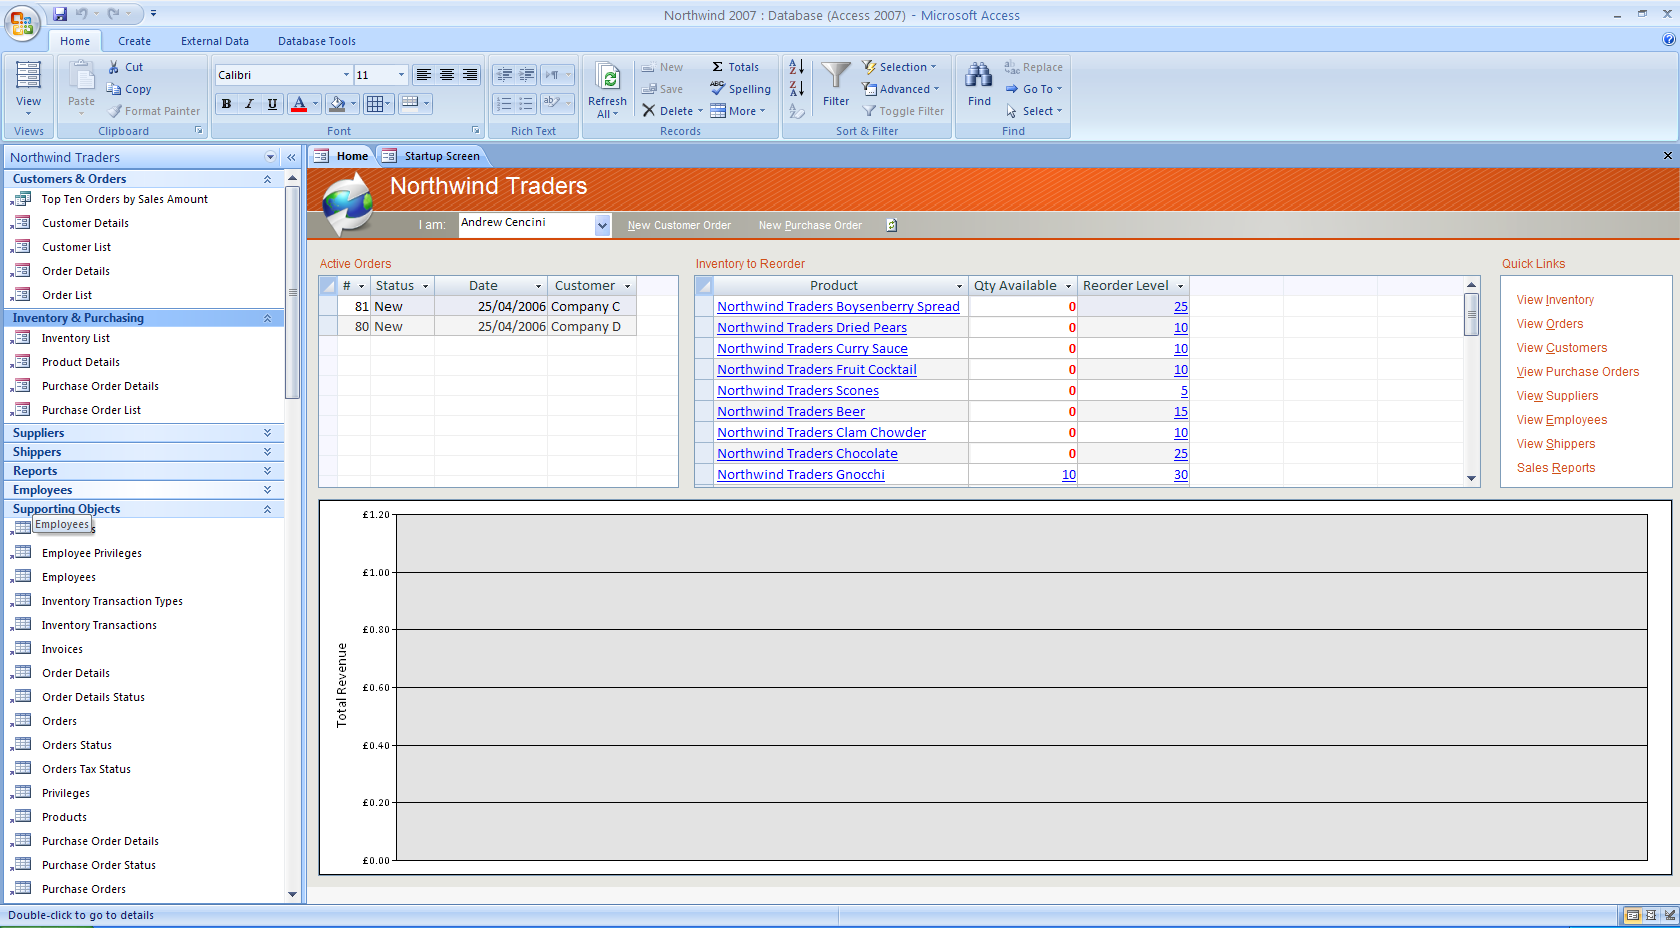Open the font color picker arrow
The height and width of the screenshot is (928, 1680).
click(x=316, y=104)
